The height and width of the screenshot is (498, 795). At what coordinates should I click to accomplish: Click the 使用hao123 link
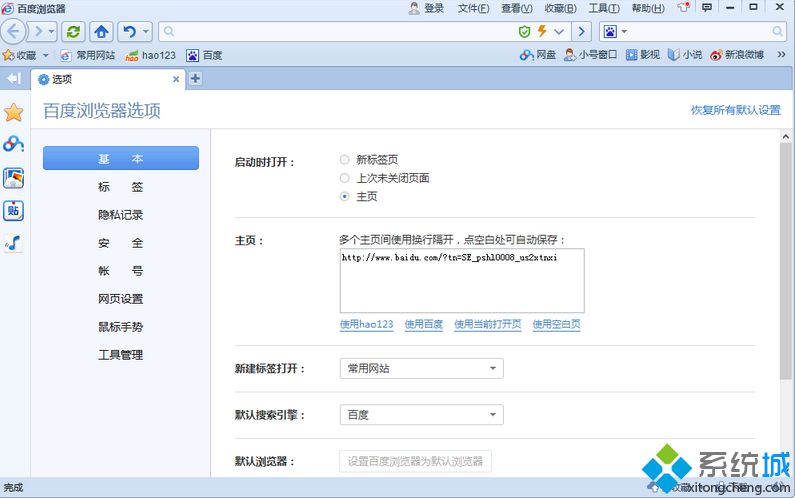pyautogui.click(x=366, y=325)
